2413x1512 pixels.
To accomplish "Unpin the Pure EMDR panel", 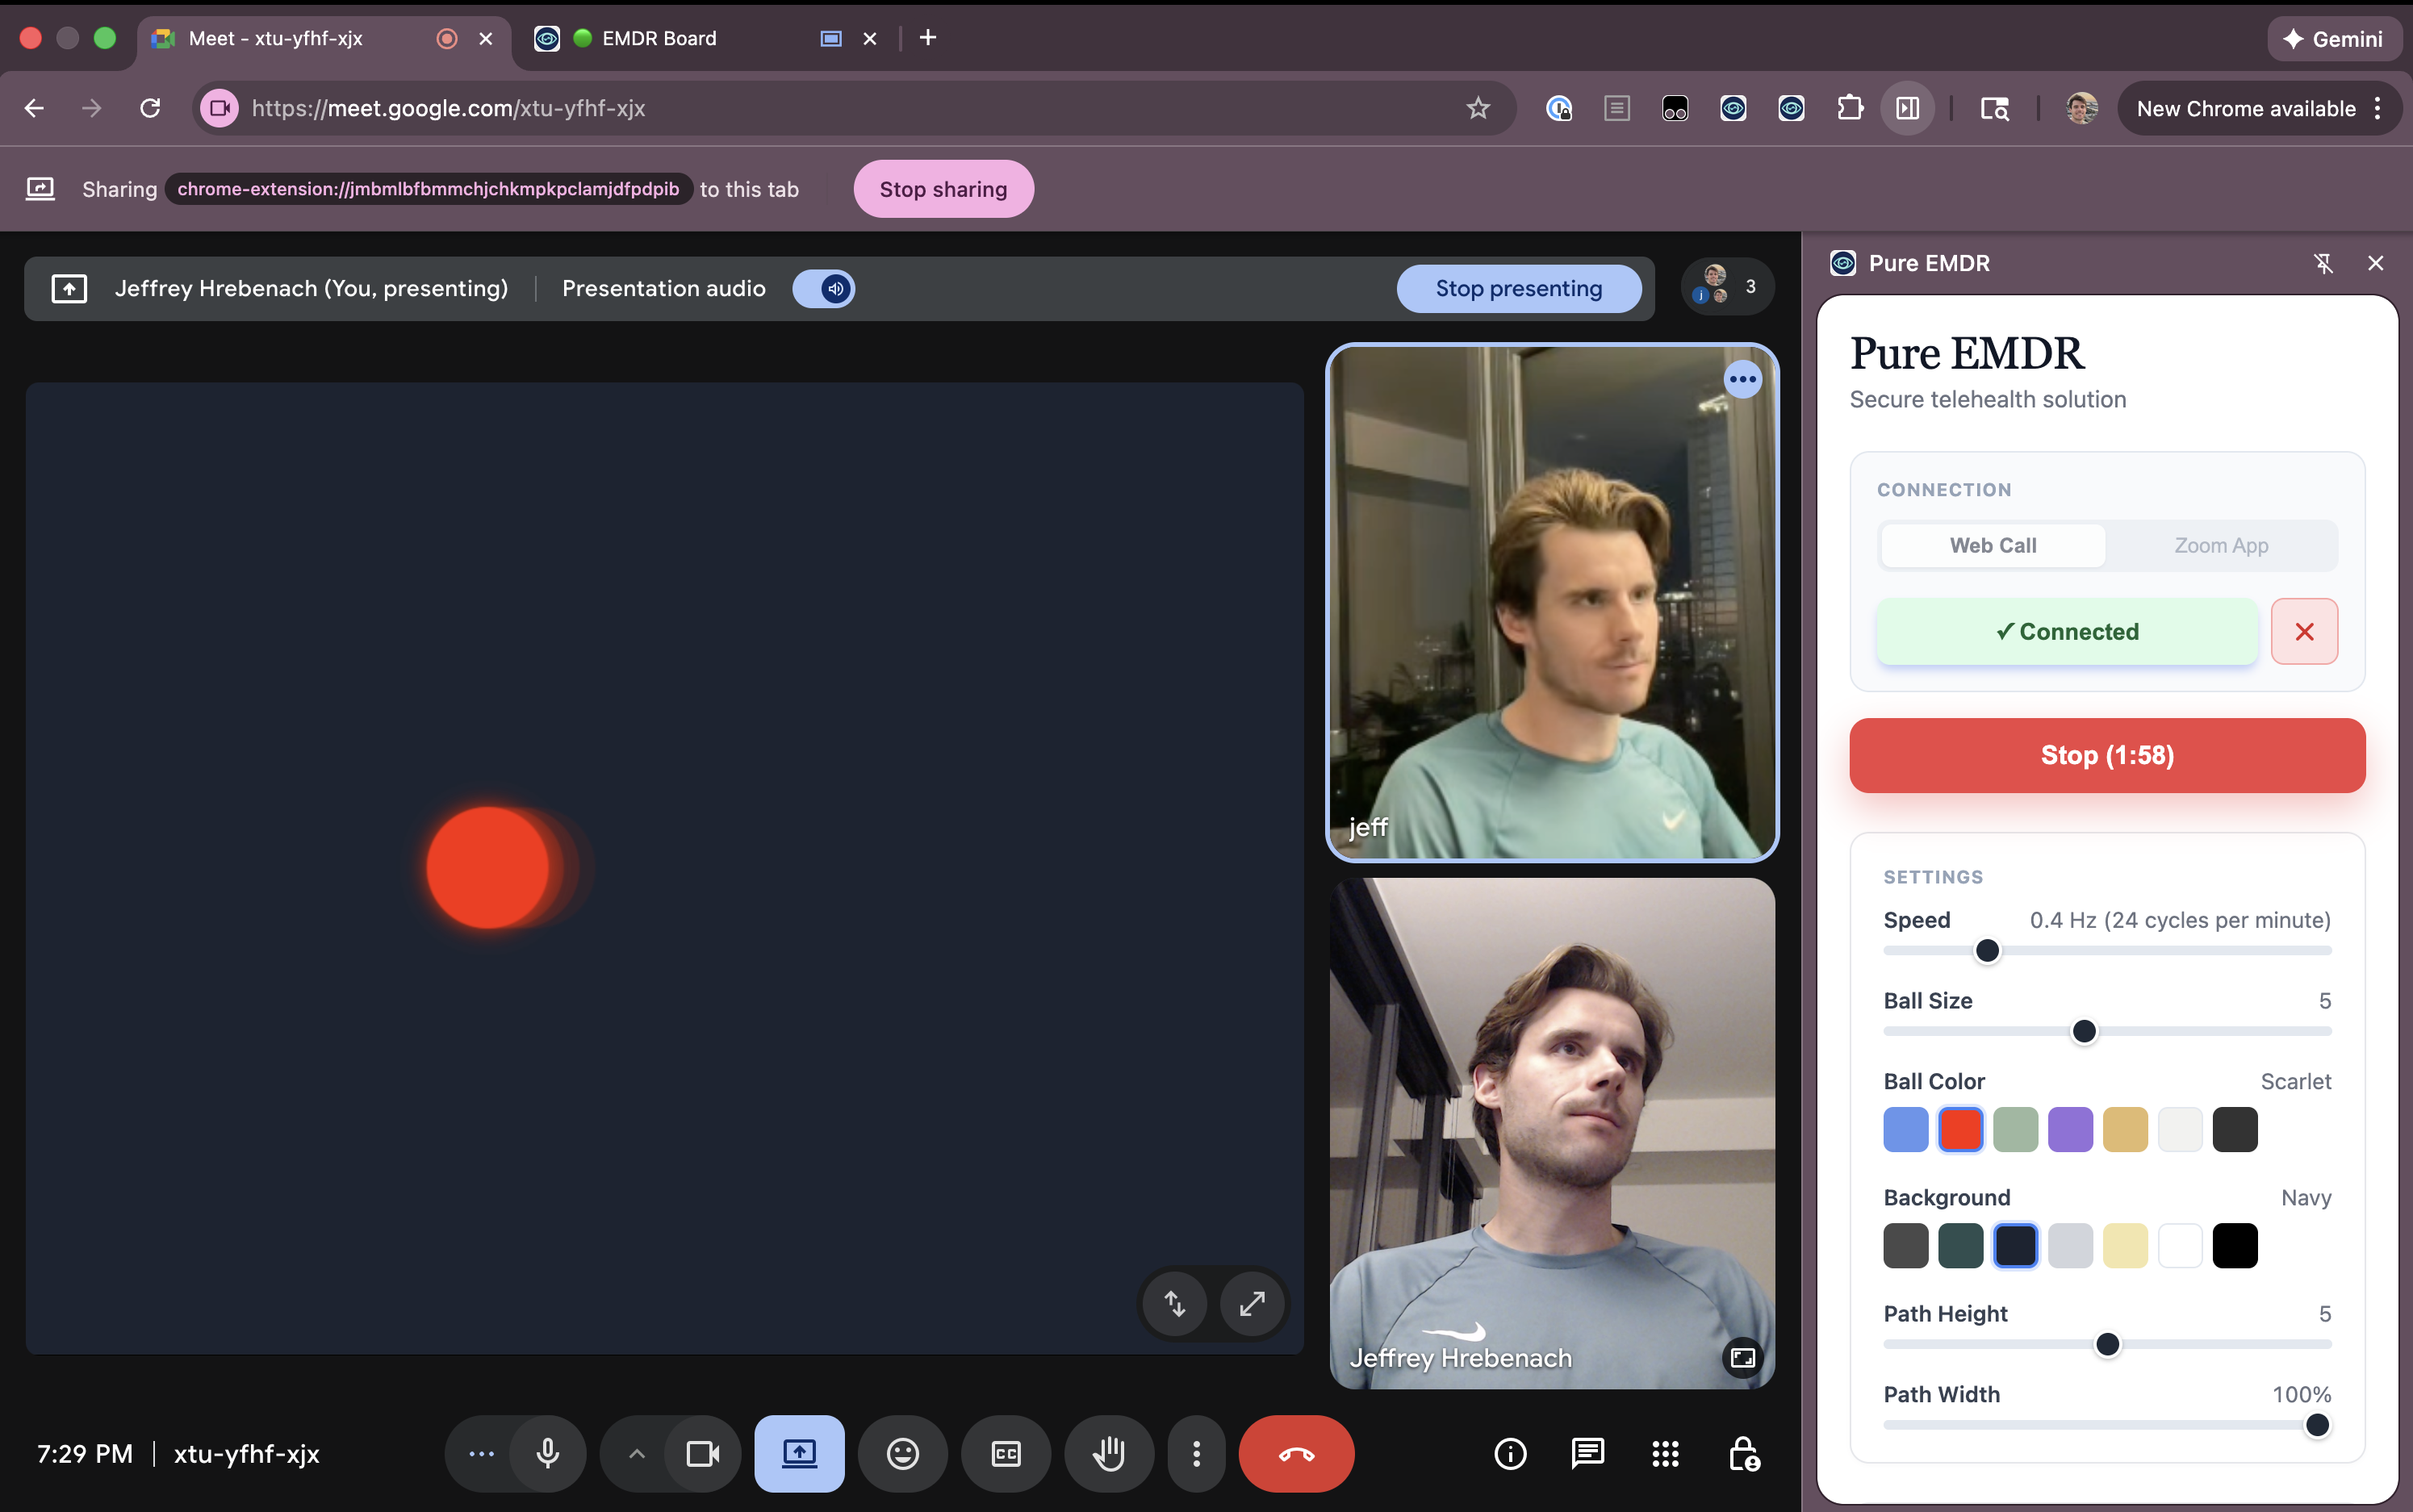I will (2324, 262).
